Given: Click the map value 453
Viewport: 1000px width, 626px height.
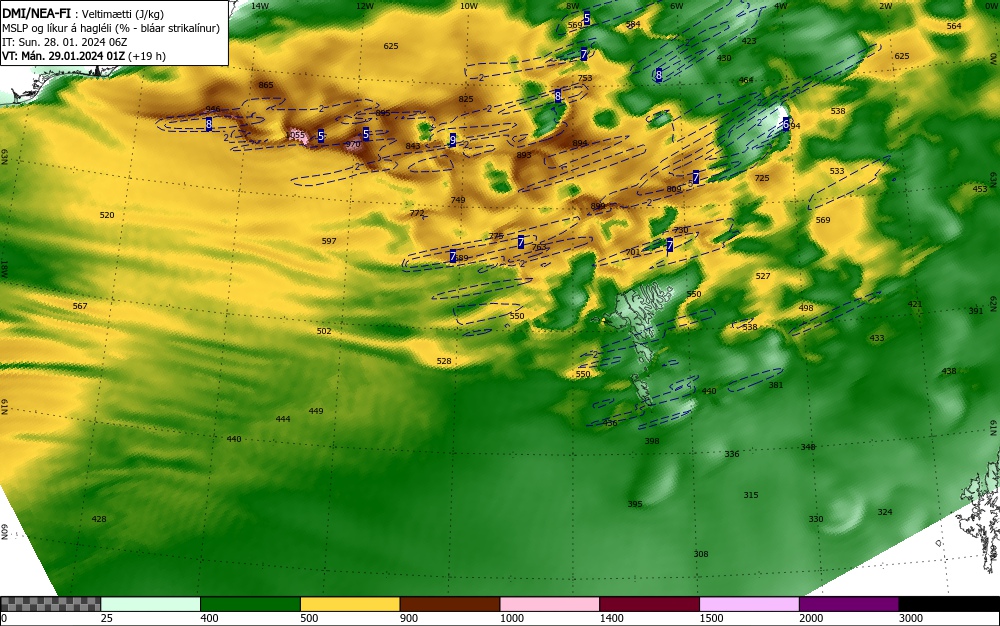Looking at the screenshot, I should pyautogui.click(x=980, y=189).
